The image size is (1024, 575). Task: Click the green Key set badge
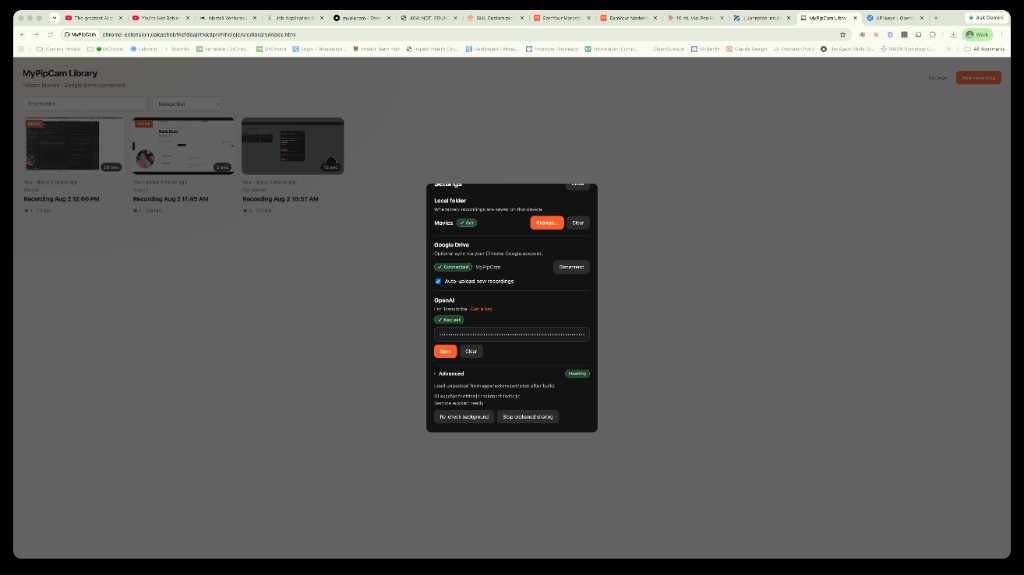pos(449,320)
